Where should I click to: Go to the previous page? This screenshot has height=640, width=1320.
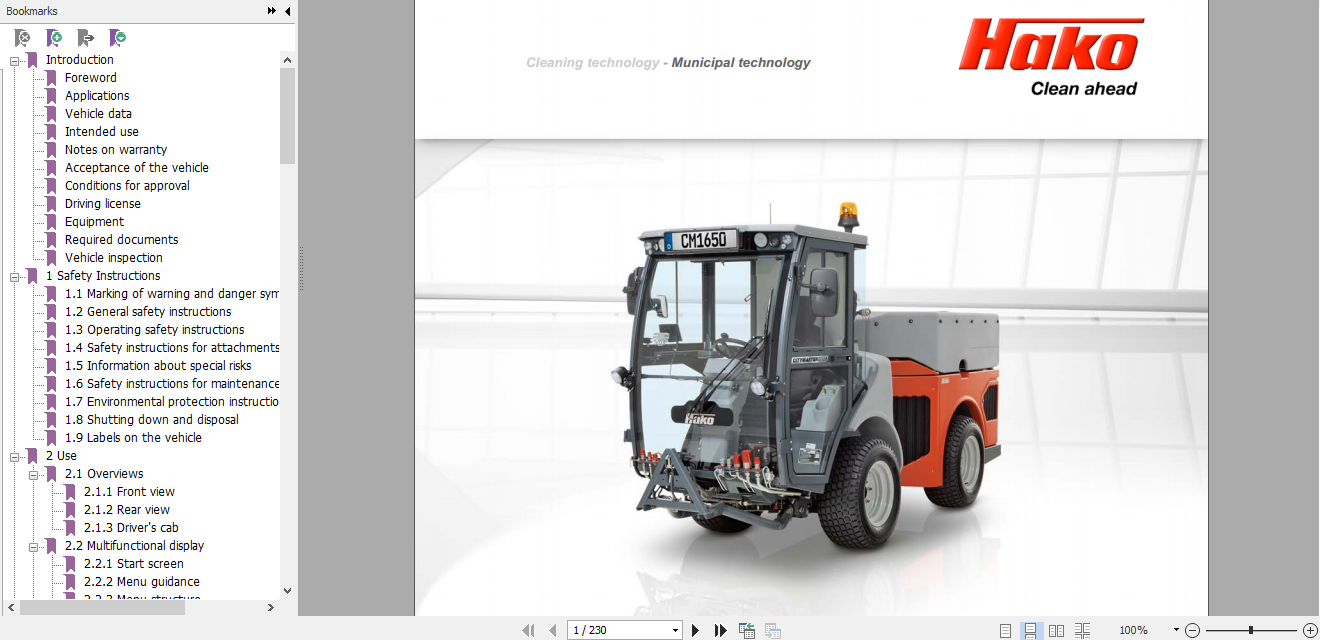click(x=553, y=630)
